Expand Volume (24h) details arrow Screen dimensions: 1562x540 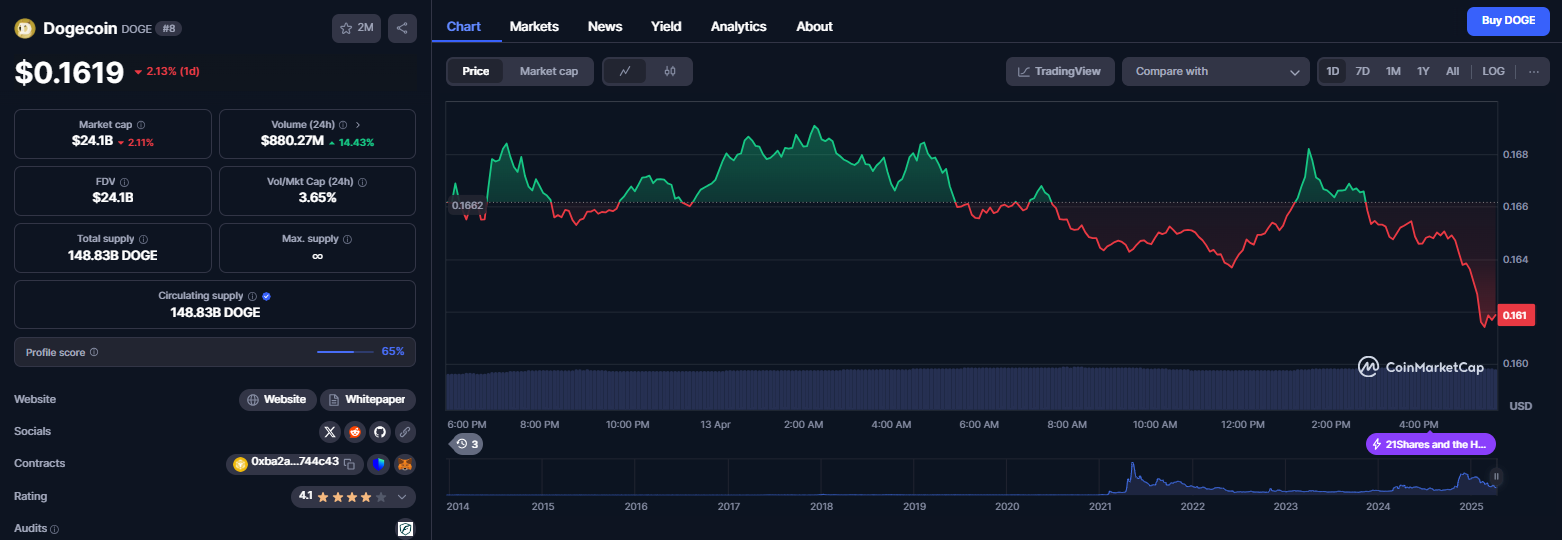[x=358, y=125]
